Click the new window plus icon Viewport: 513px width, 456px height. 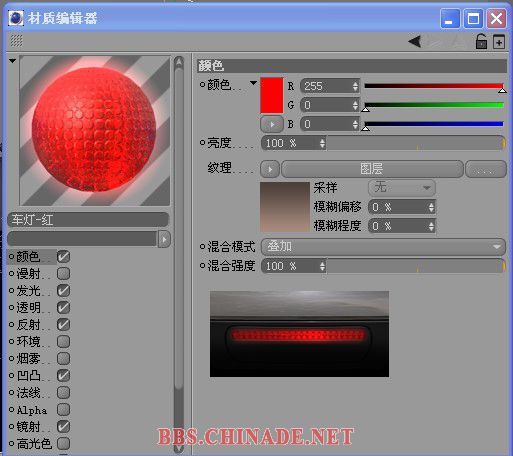click(x=499, y=42)
